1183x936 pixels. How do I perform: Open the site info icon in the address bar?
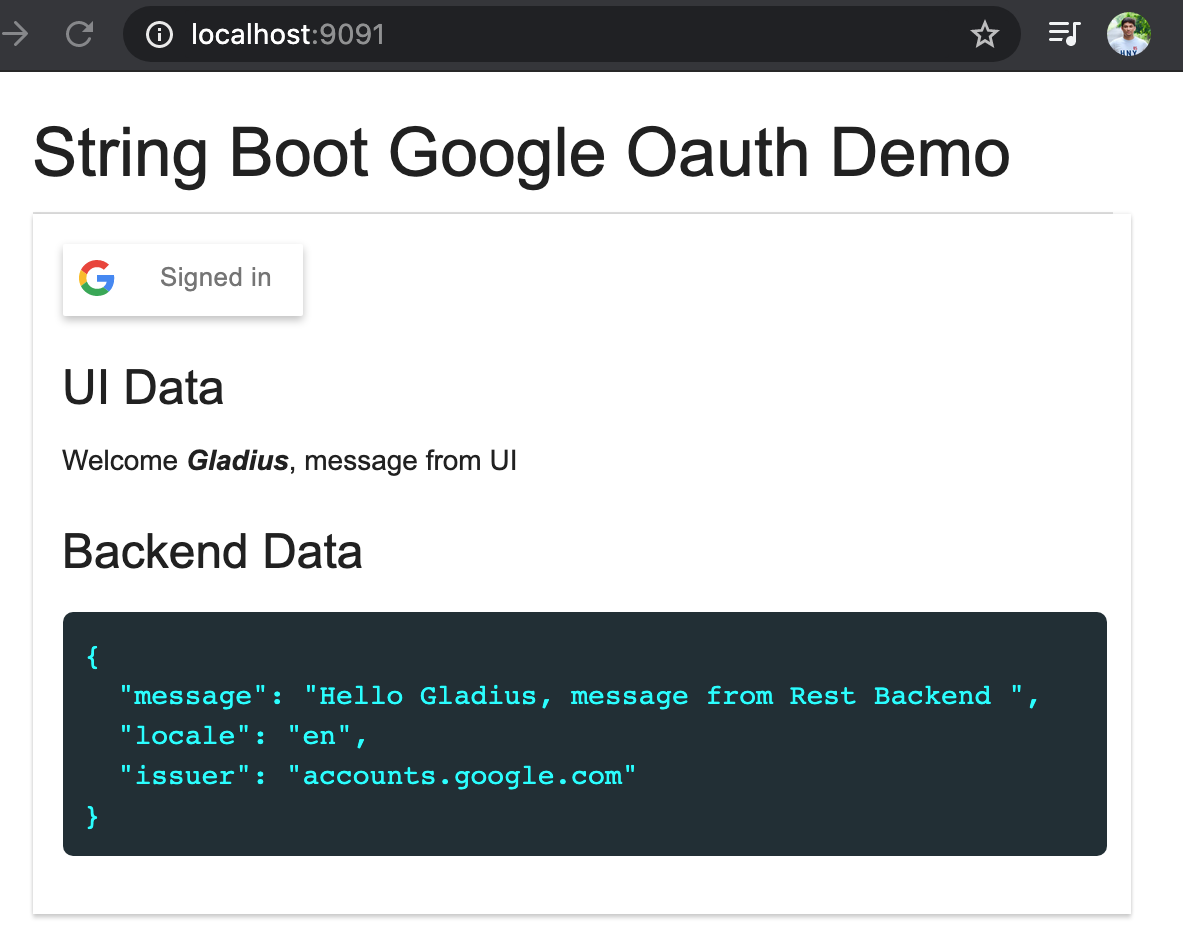tap(159, 34)
